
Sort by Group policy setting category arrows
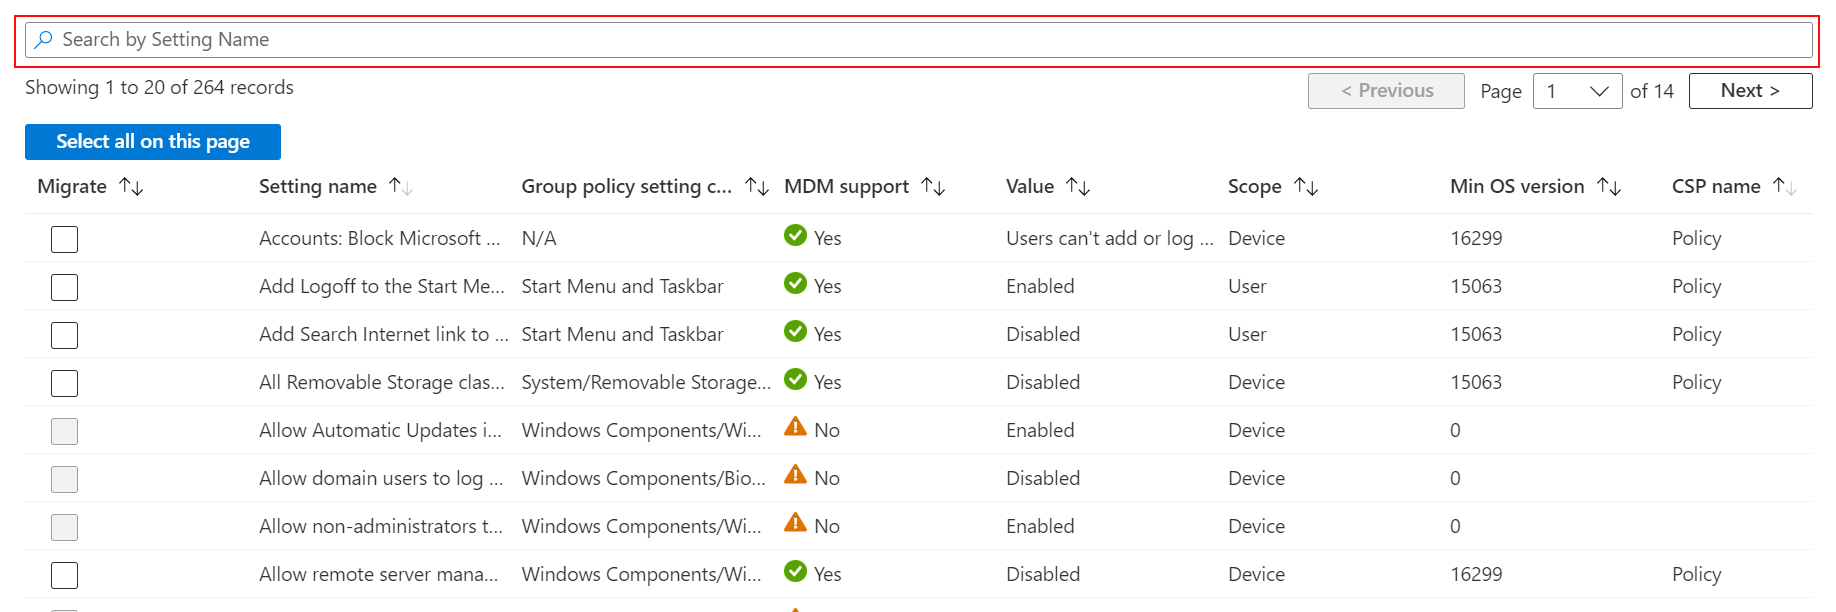(x=756, y=187)
